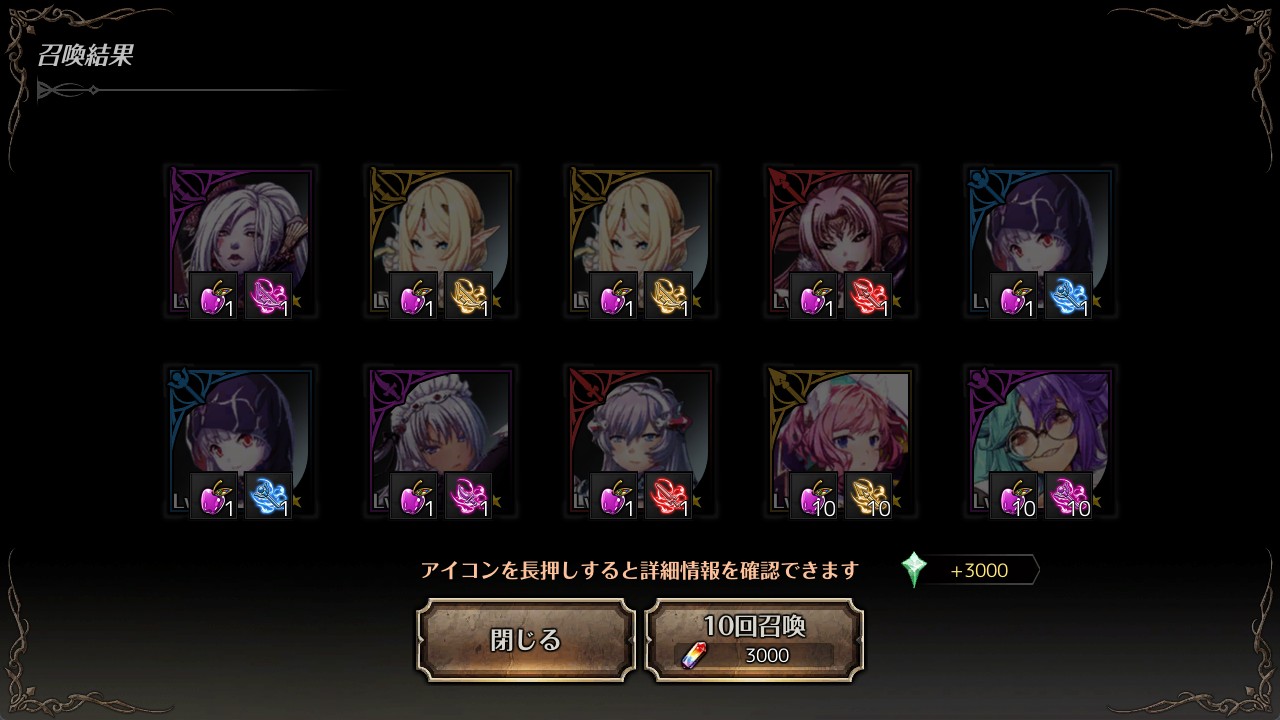
Task: Open the silver-haired character in the bottom-row red frame
Action: pos(640,442)
